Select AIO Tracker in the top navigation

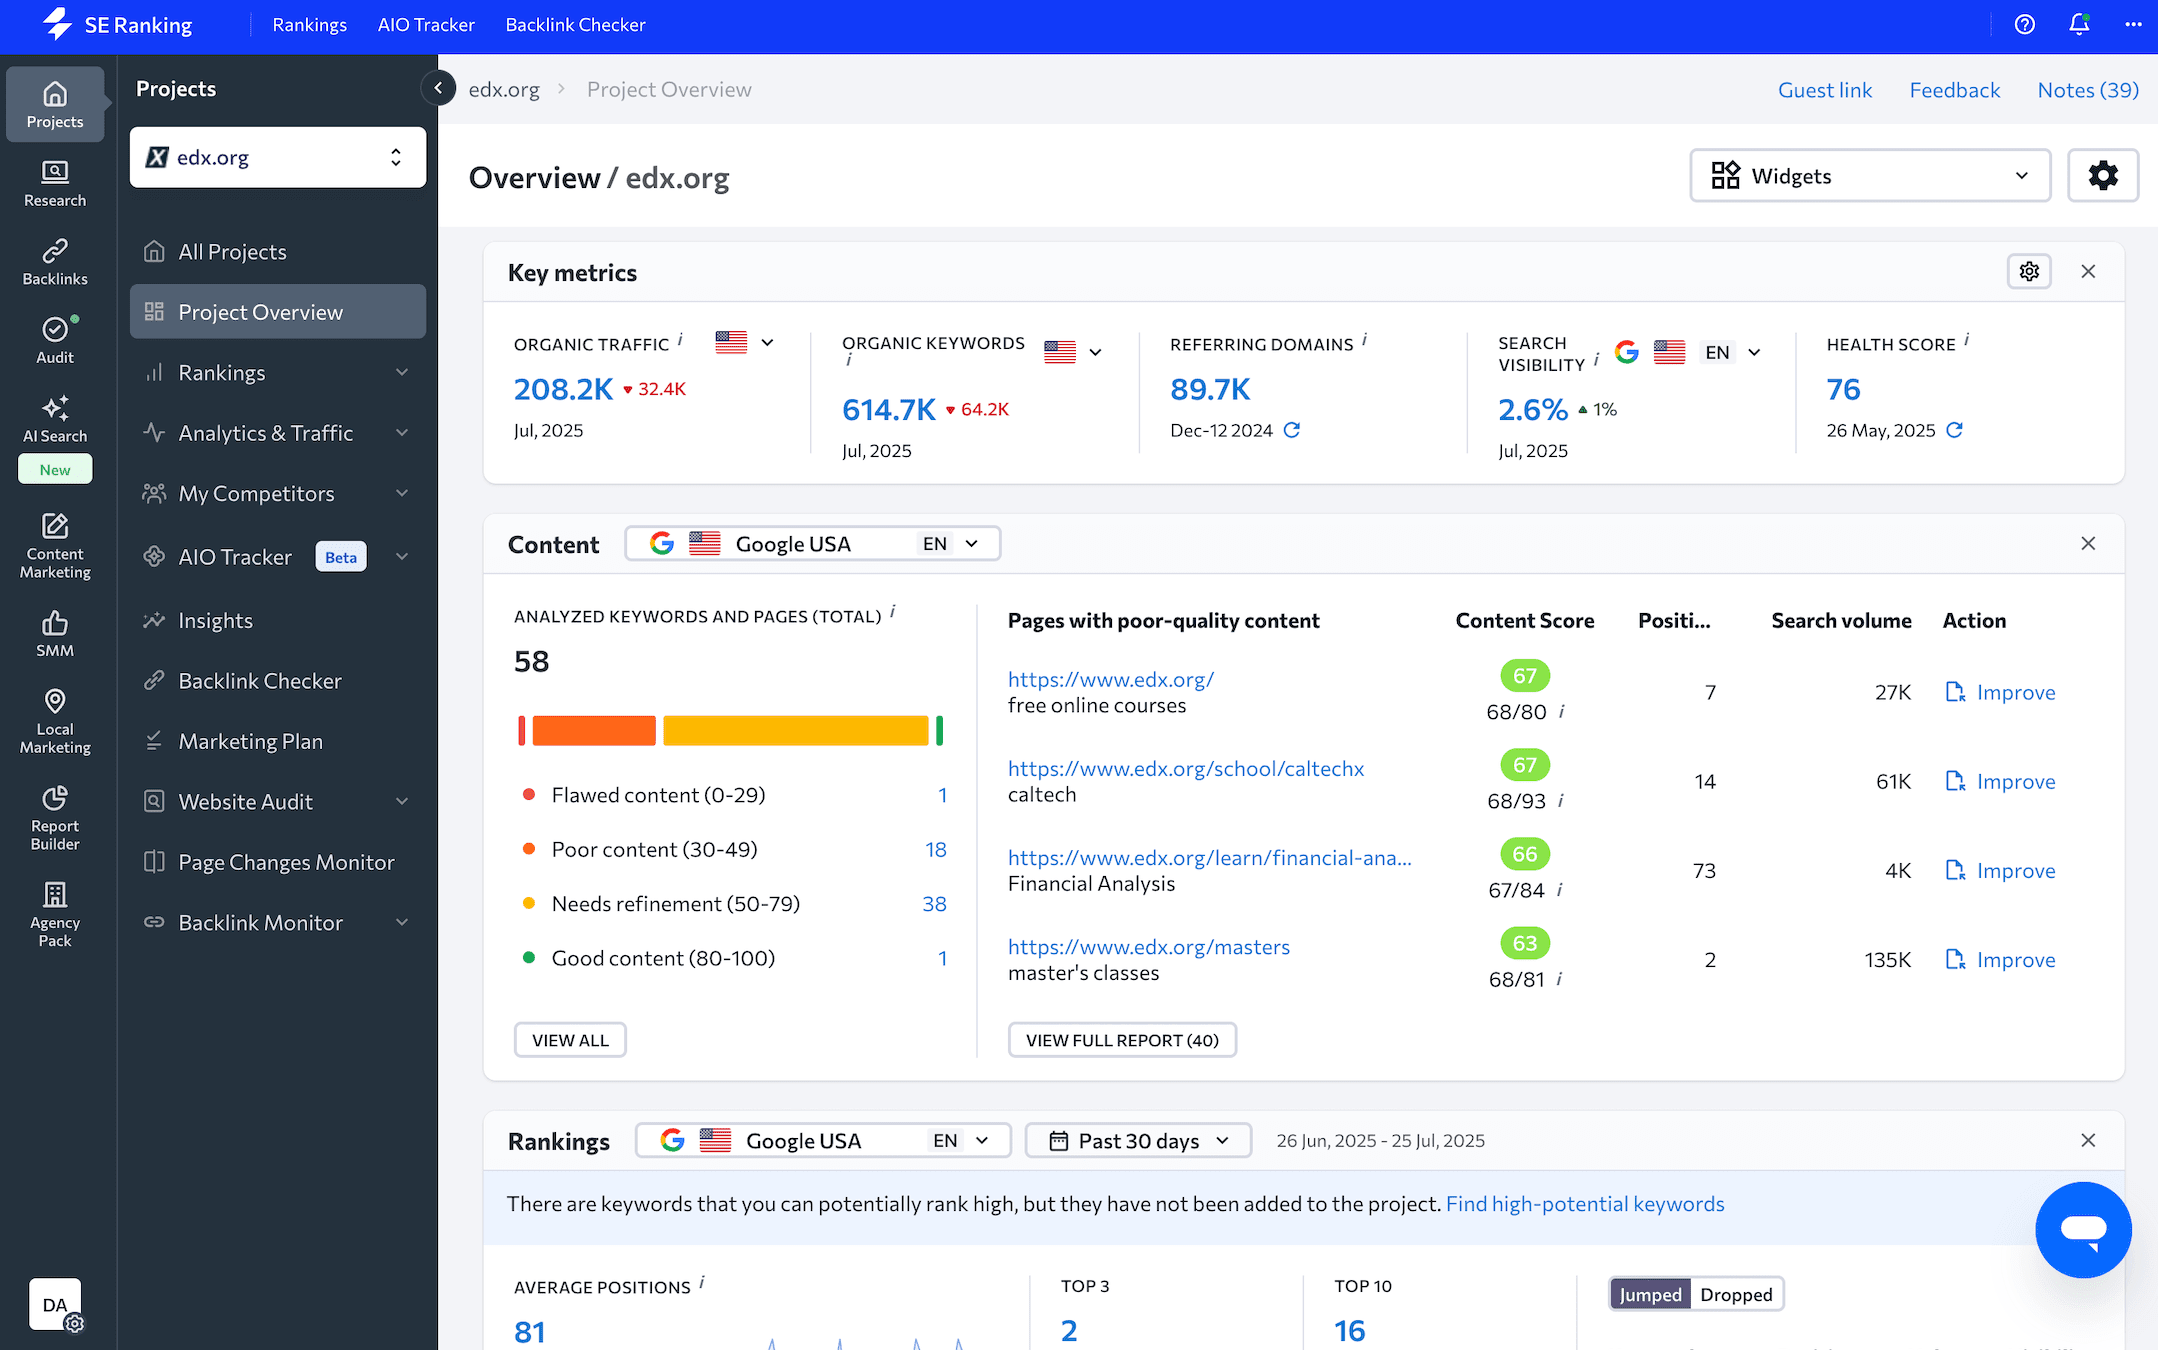click(426, 24)
